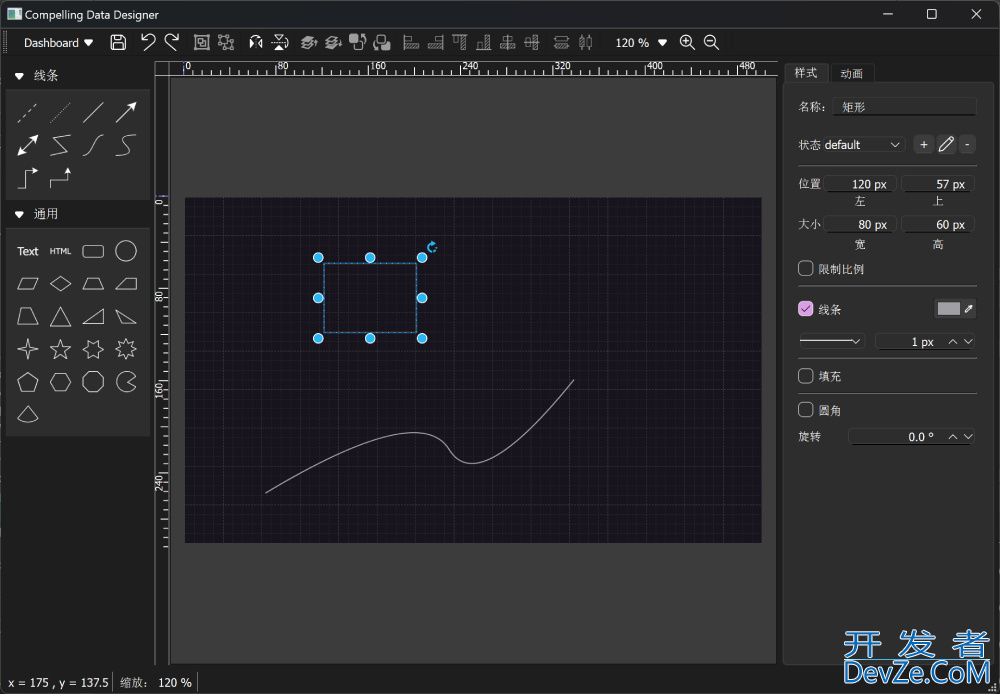Viewport: 1000px width, 694px height.
Task: Enable the 限制比例 checkbox
Action: coord(805,269)
